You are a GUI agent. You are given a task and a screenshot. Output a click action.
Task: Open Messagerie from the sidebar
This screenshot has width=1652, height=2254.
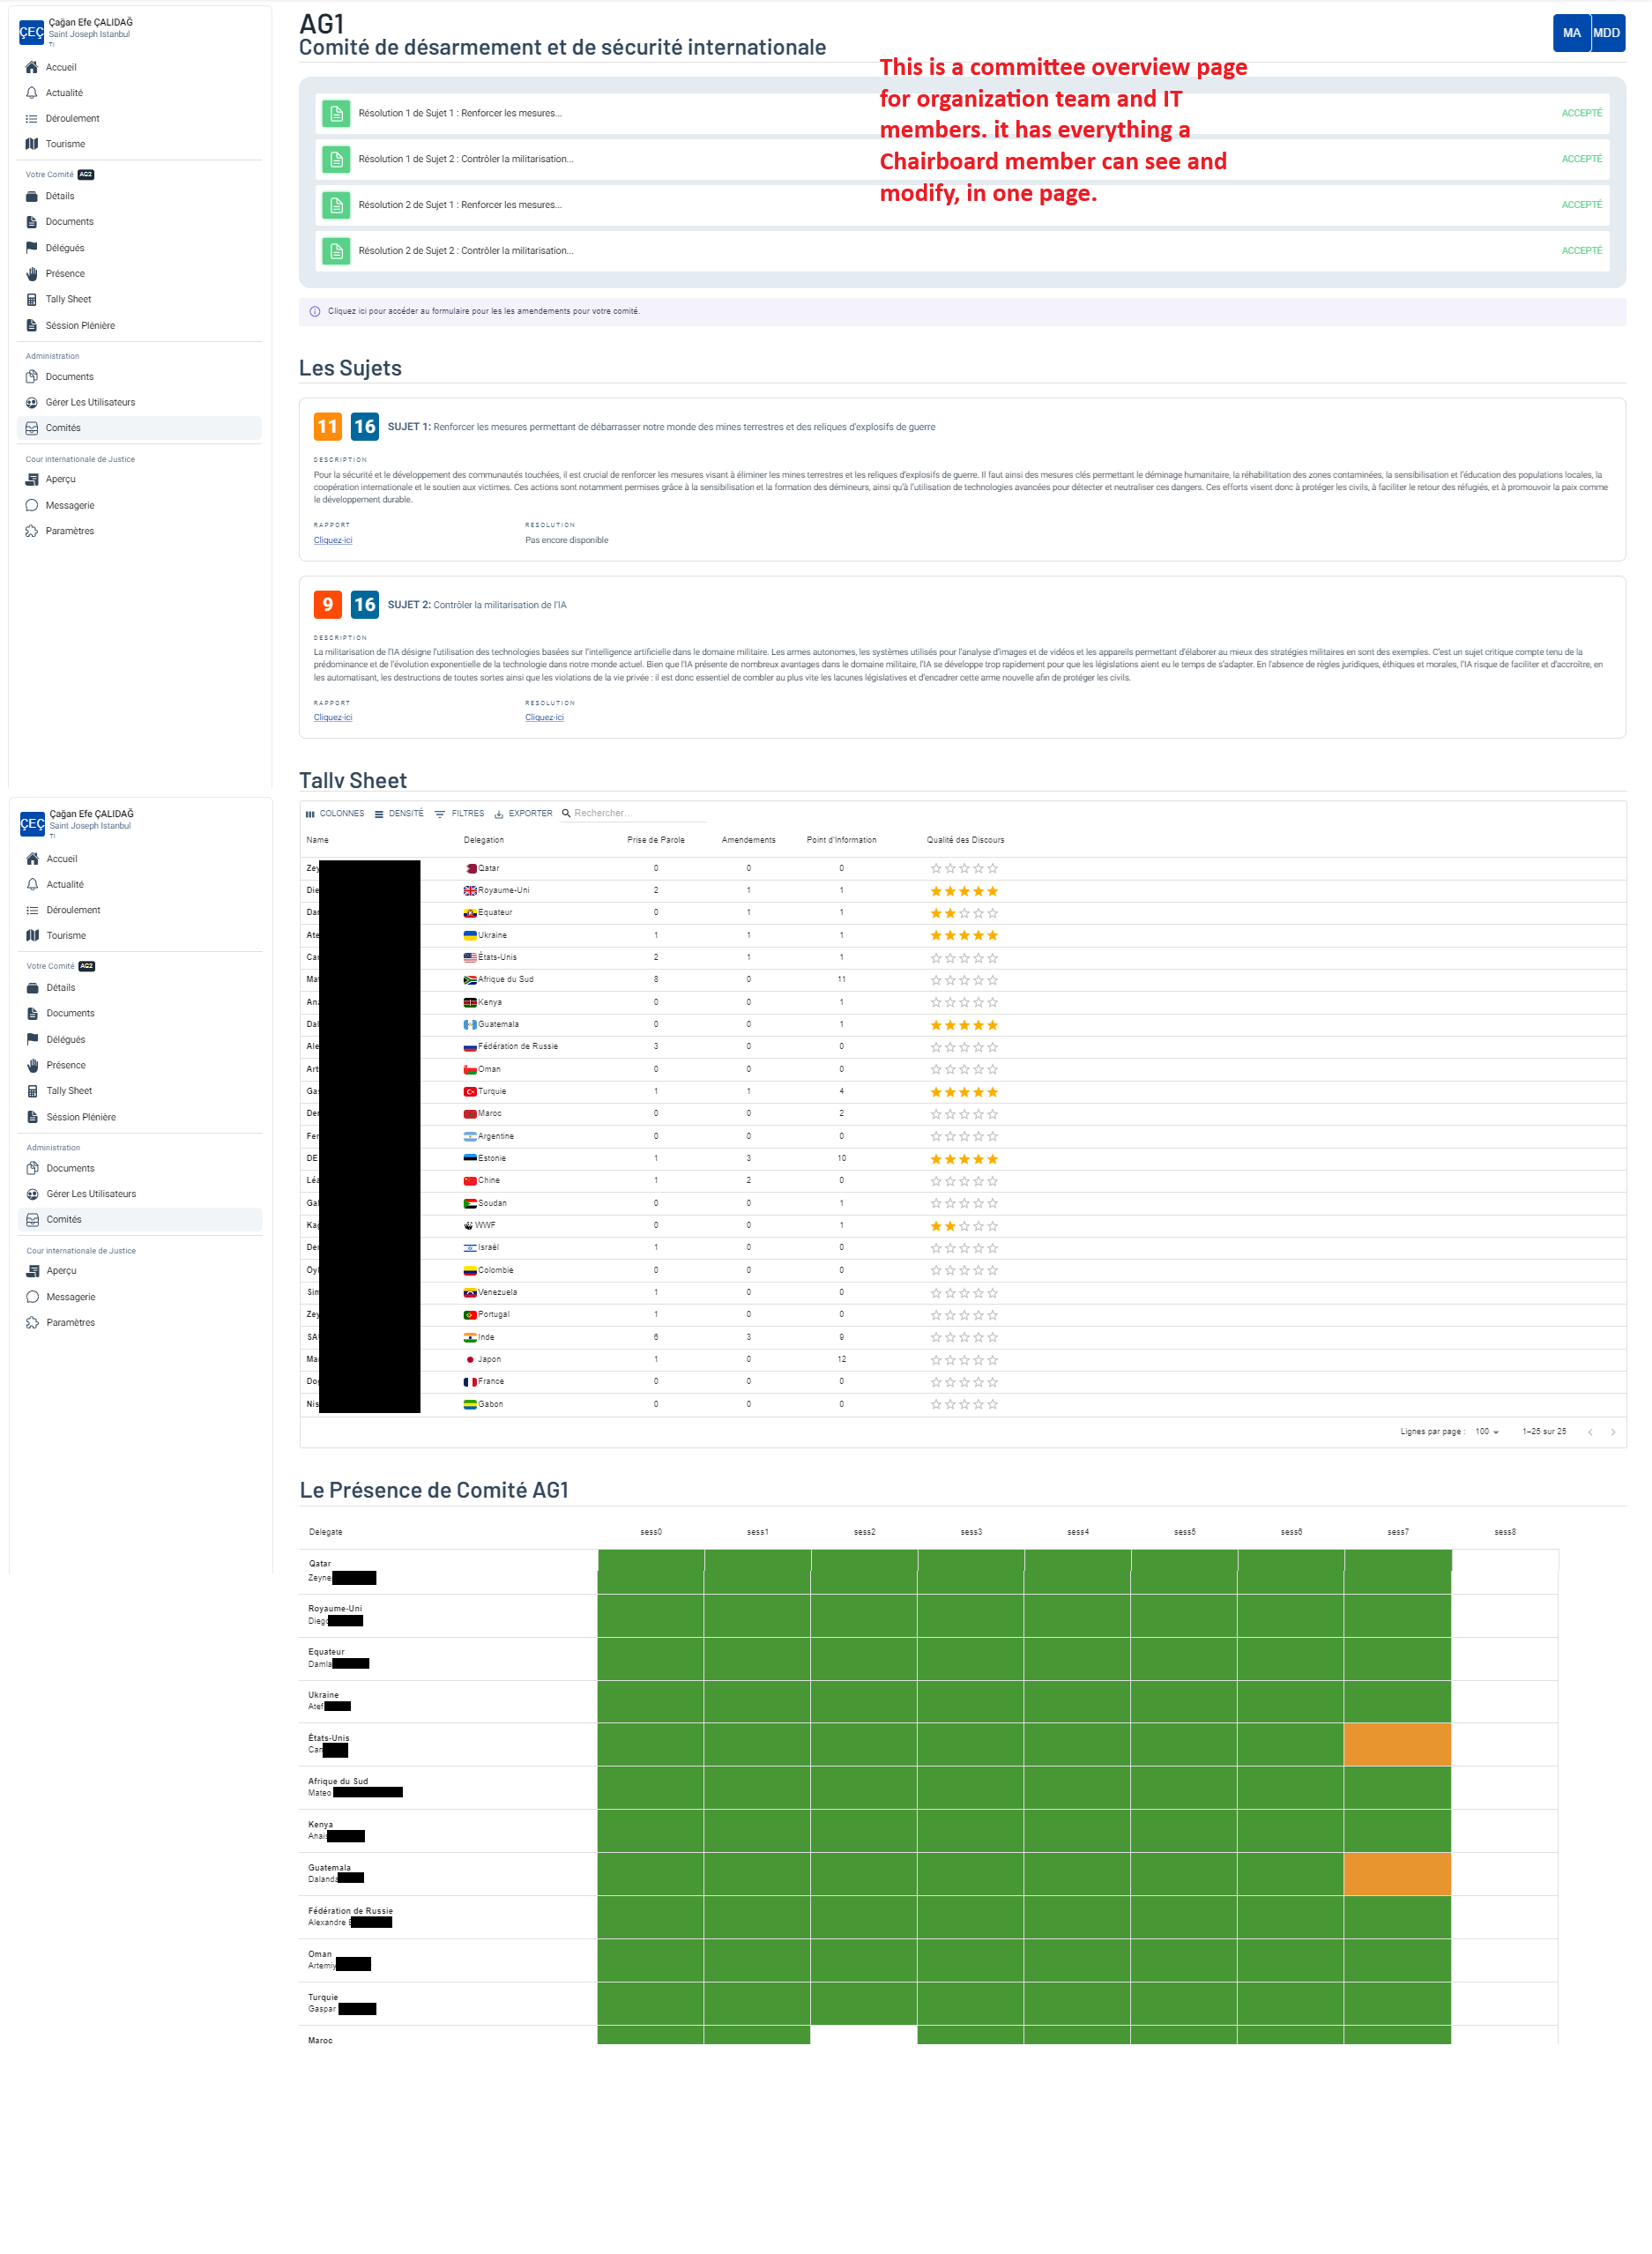69,505
